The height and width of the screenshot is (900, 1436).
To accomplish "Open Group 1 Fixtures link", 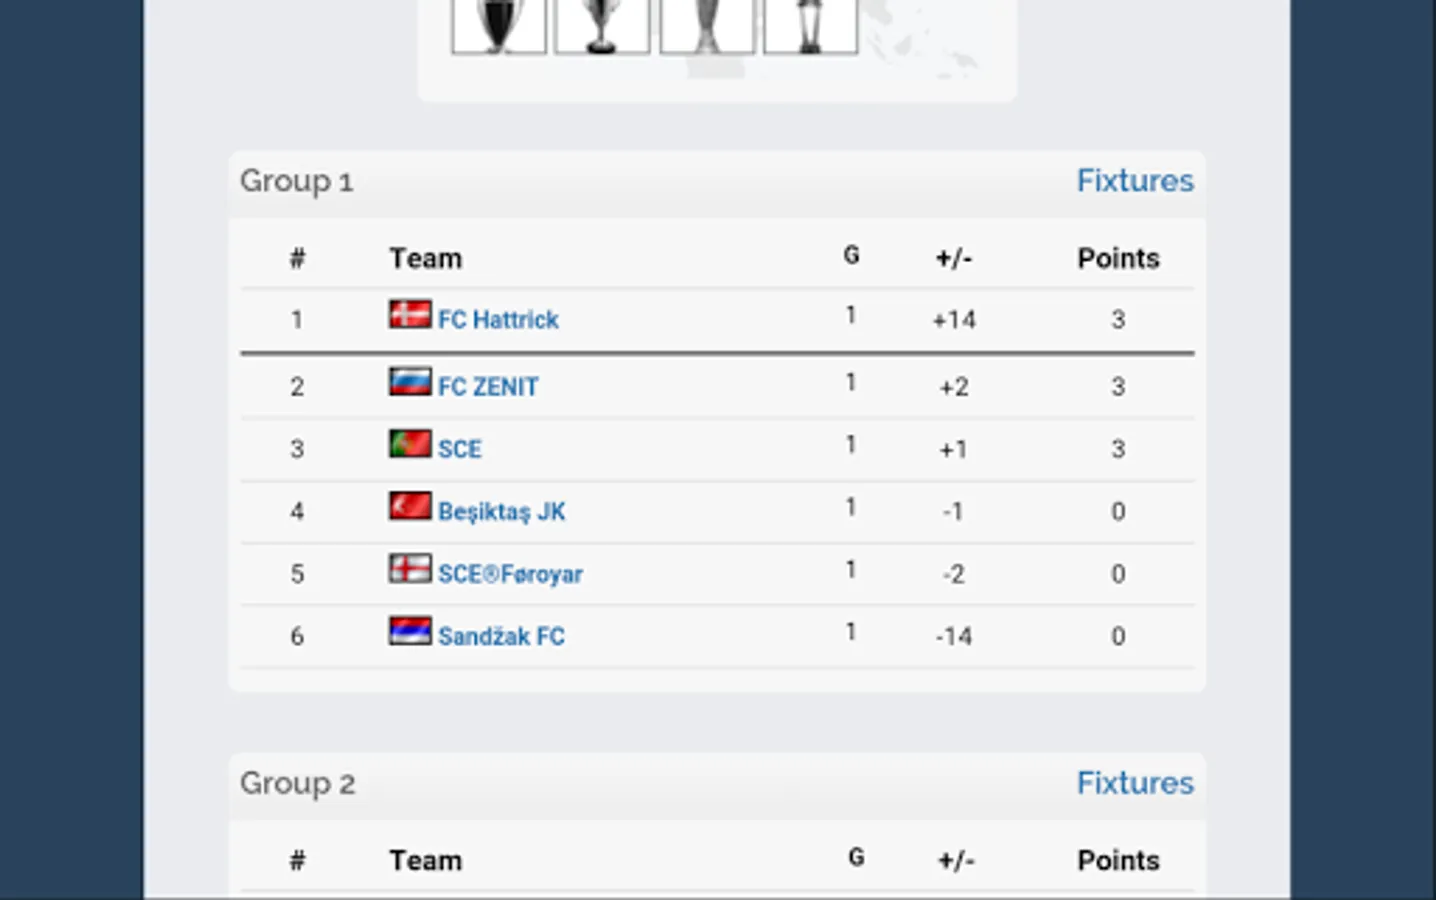I will pyautogui.click(x=1134, y=181).
